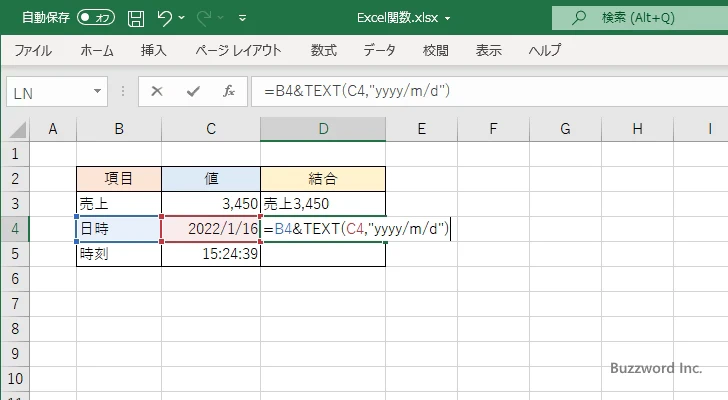Click cell B5 containing 時刻

coord(119,254)
